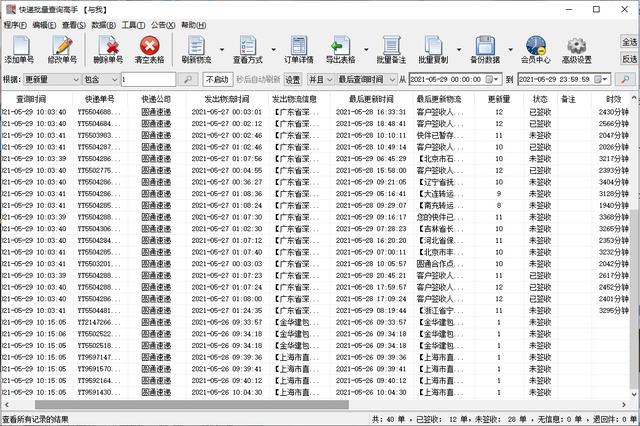
Task: Click the 导出表格 export icon
Action: pos(340,49)
